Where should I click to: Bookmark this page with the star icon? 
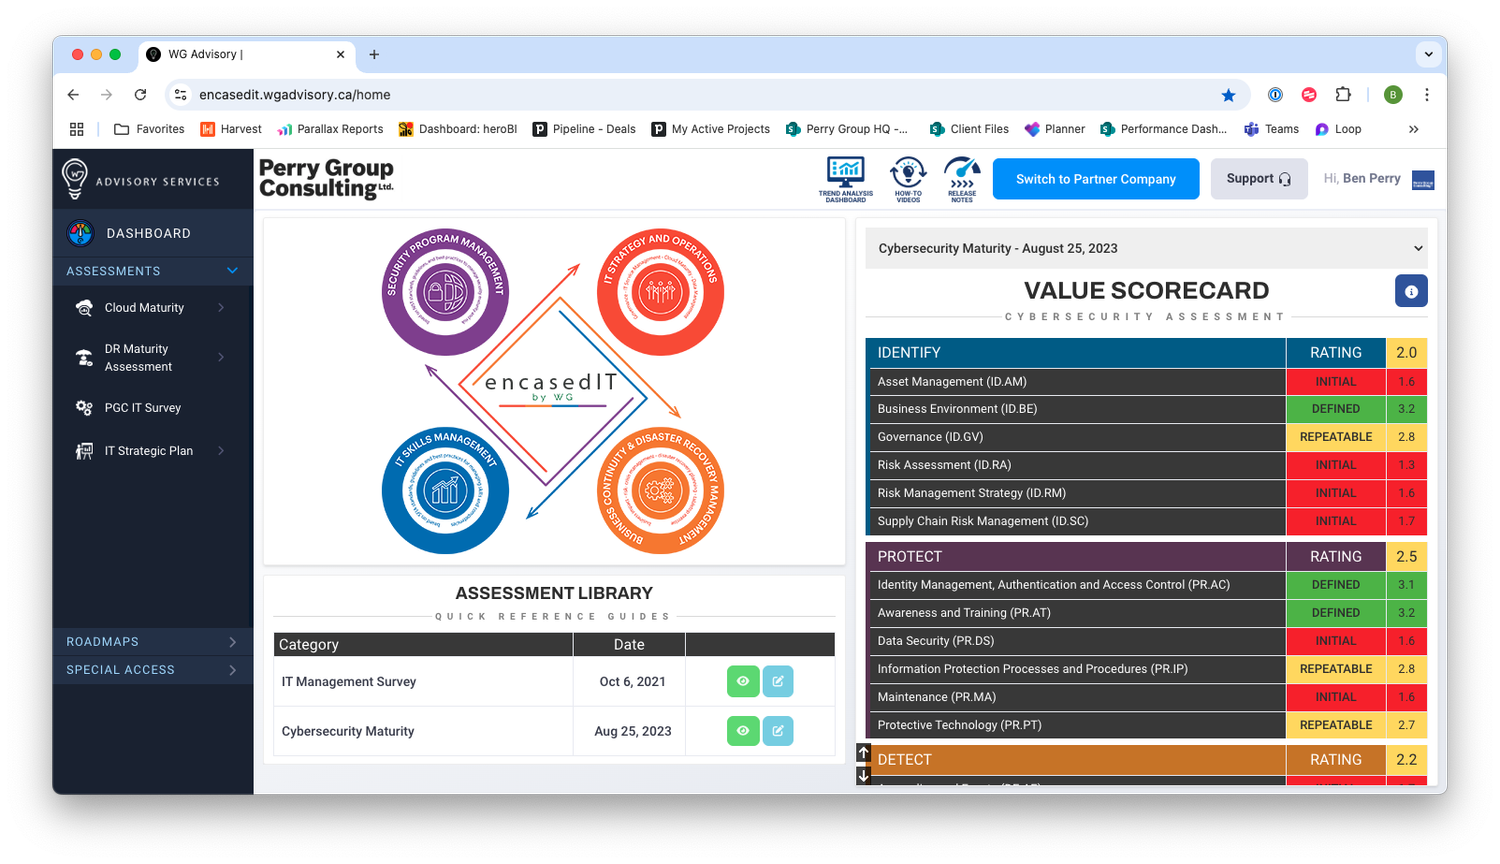pos(1228,95)
